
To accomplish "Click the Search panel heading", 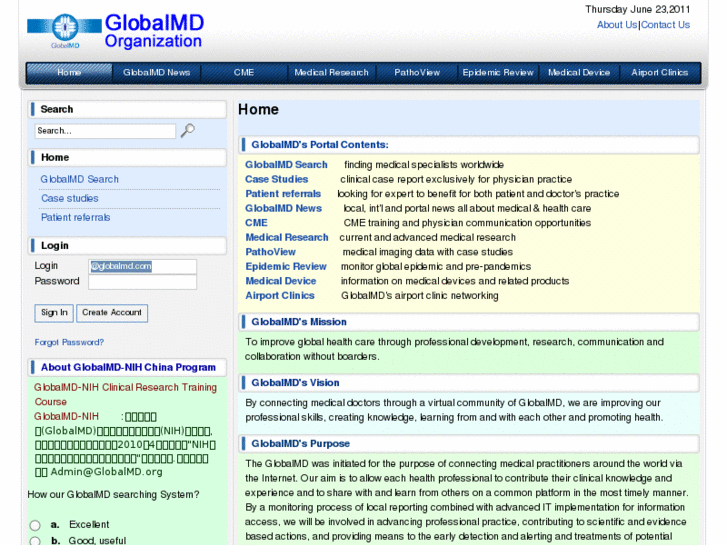I will 57,109.
